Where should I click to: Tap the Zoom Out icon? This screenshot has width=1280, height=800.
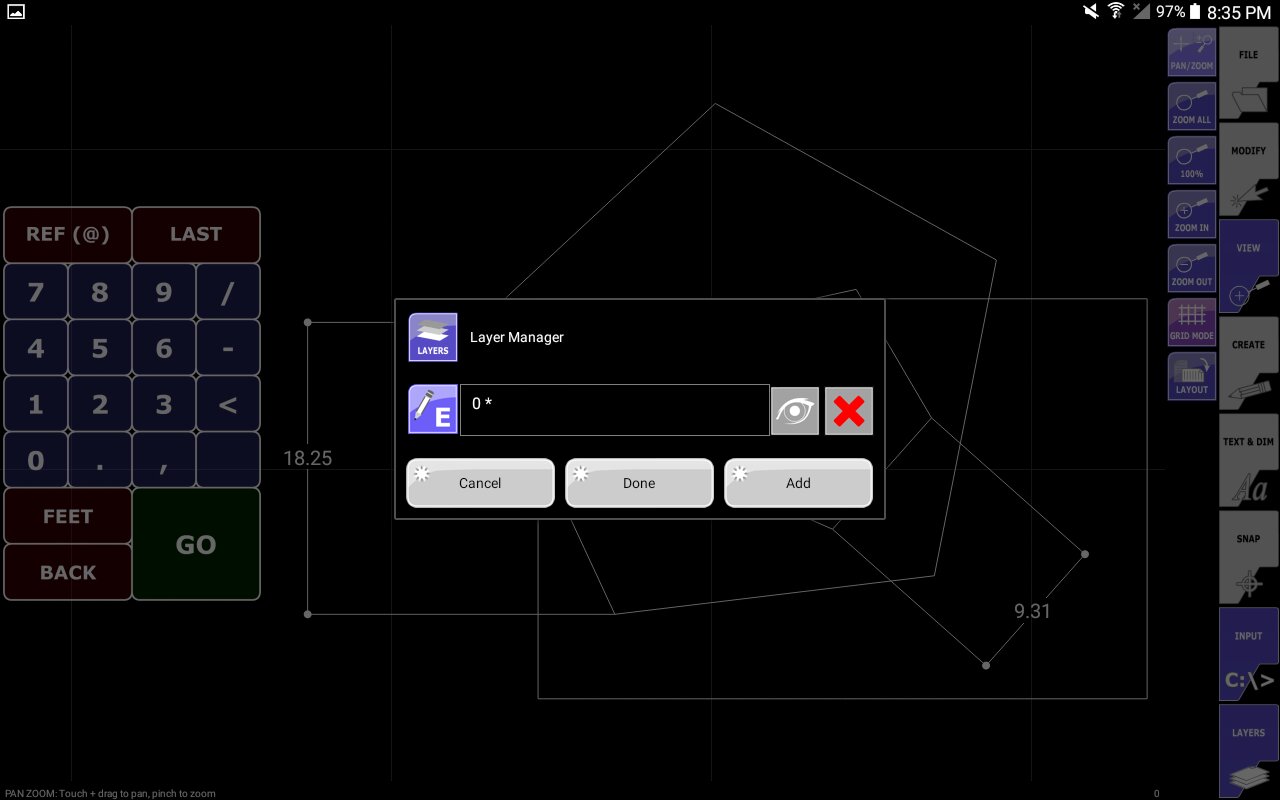point(1192,267)
